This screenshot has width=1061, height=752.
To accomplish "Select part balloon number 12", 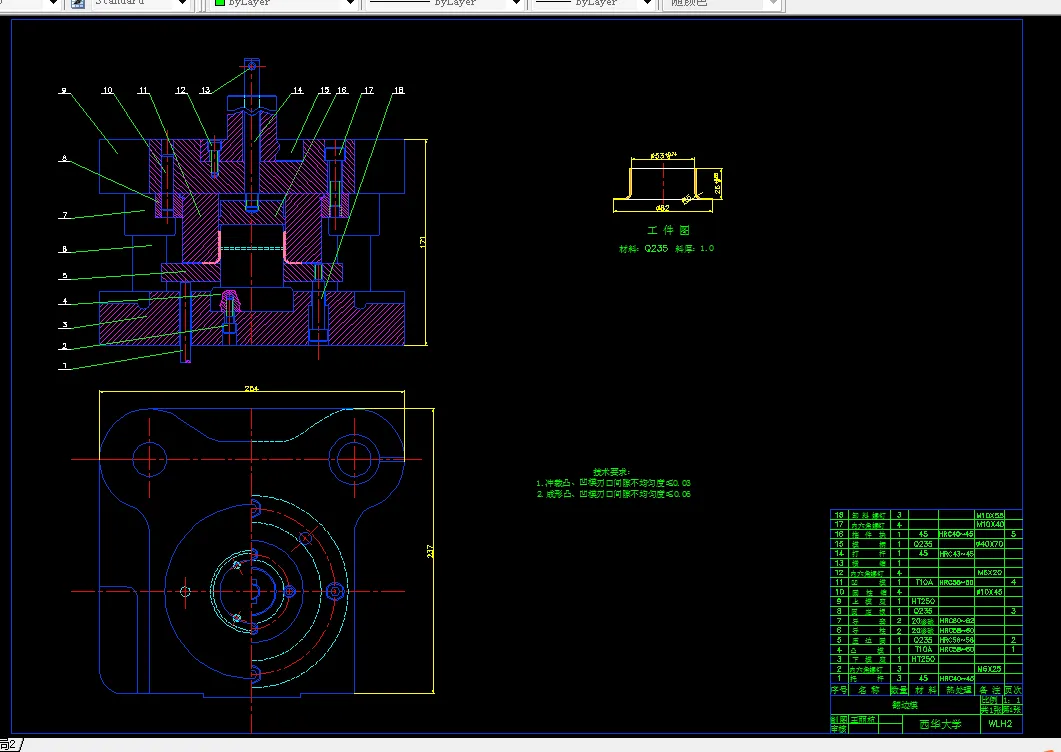I will point(181,90).
